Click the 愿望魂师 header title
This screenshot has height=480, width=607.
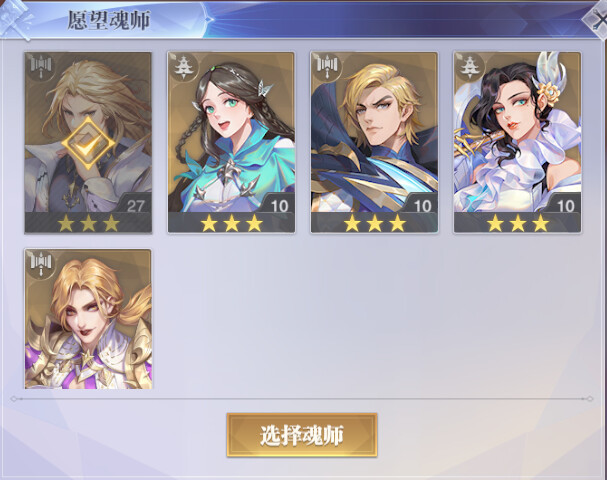click(108, 20)
